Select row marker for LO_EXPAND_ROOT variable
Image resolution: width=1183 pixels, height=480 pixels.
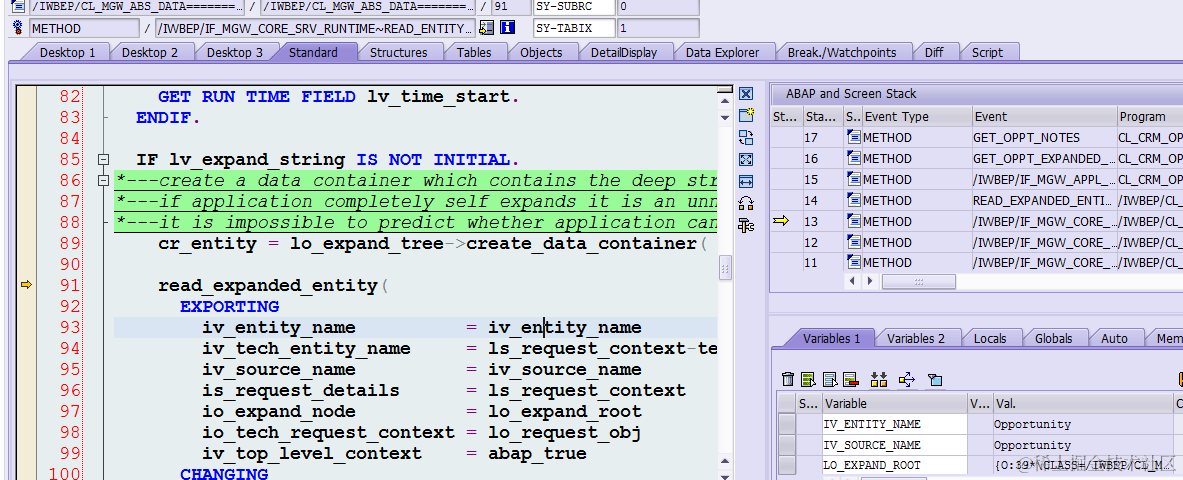click(787, 465)
